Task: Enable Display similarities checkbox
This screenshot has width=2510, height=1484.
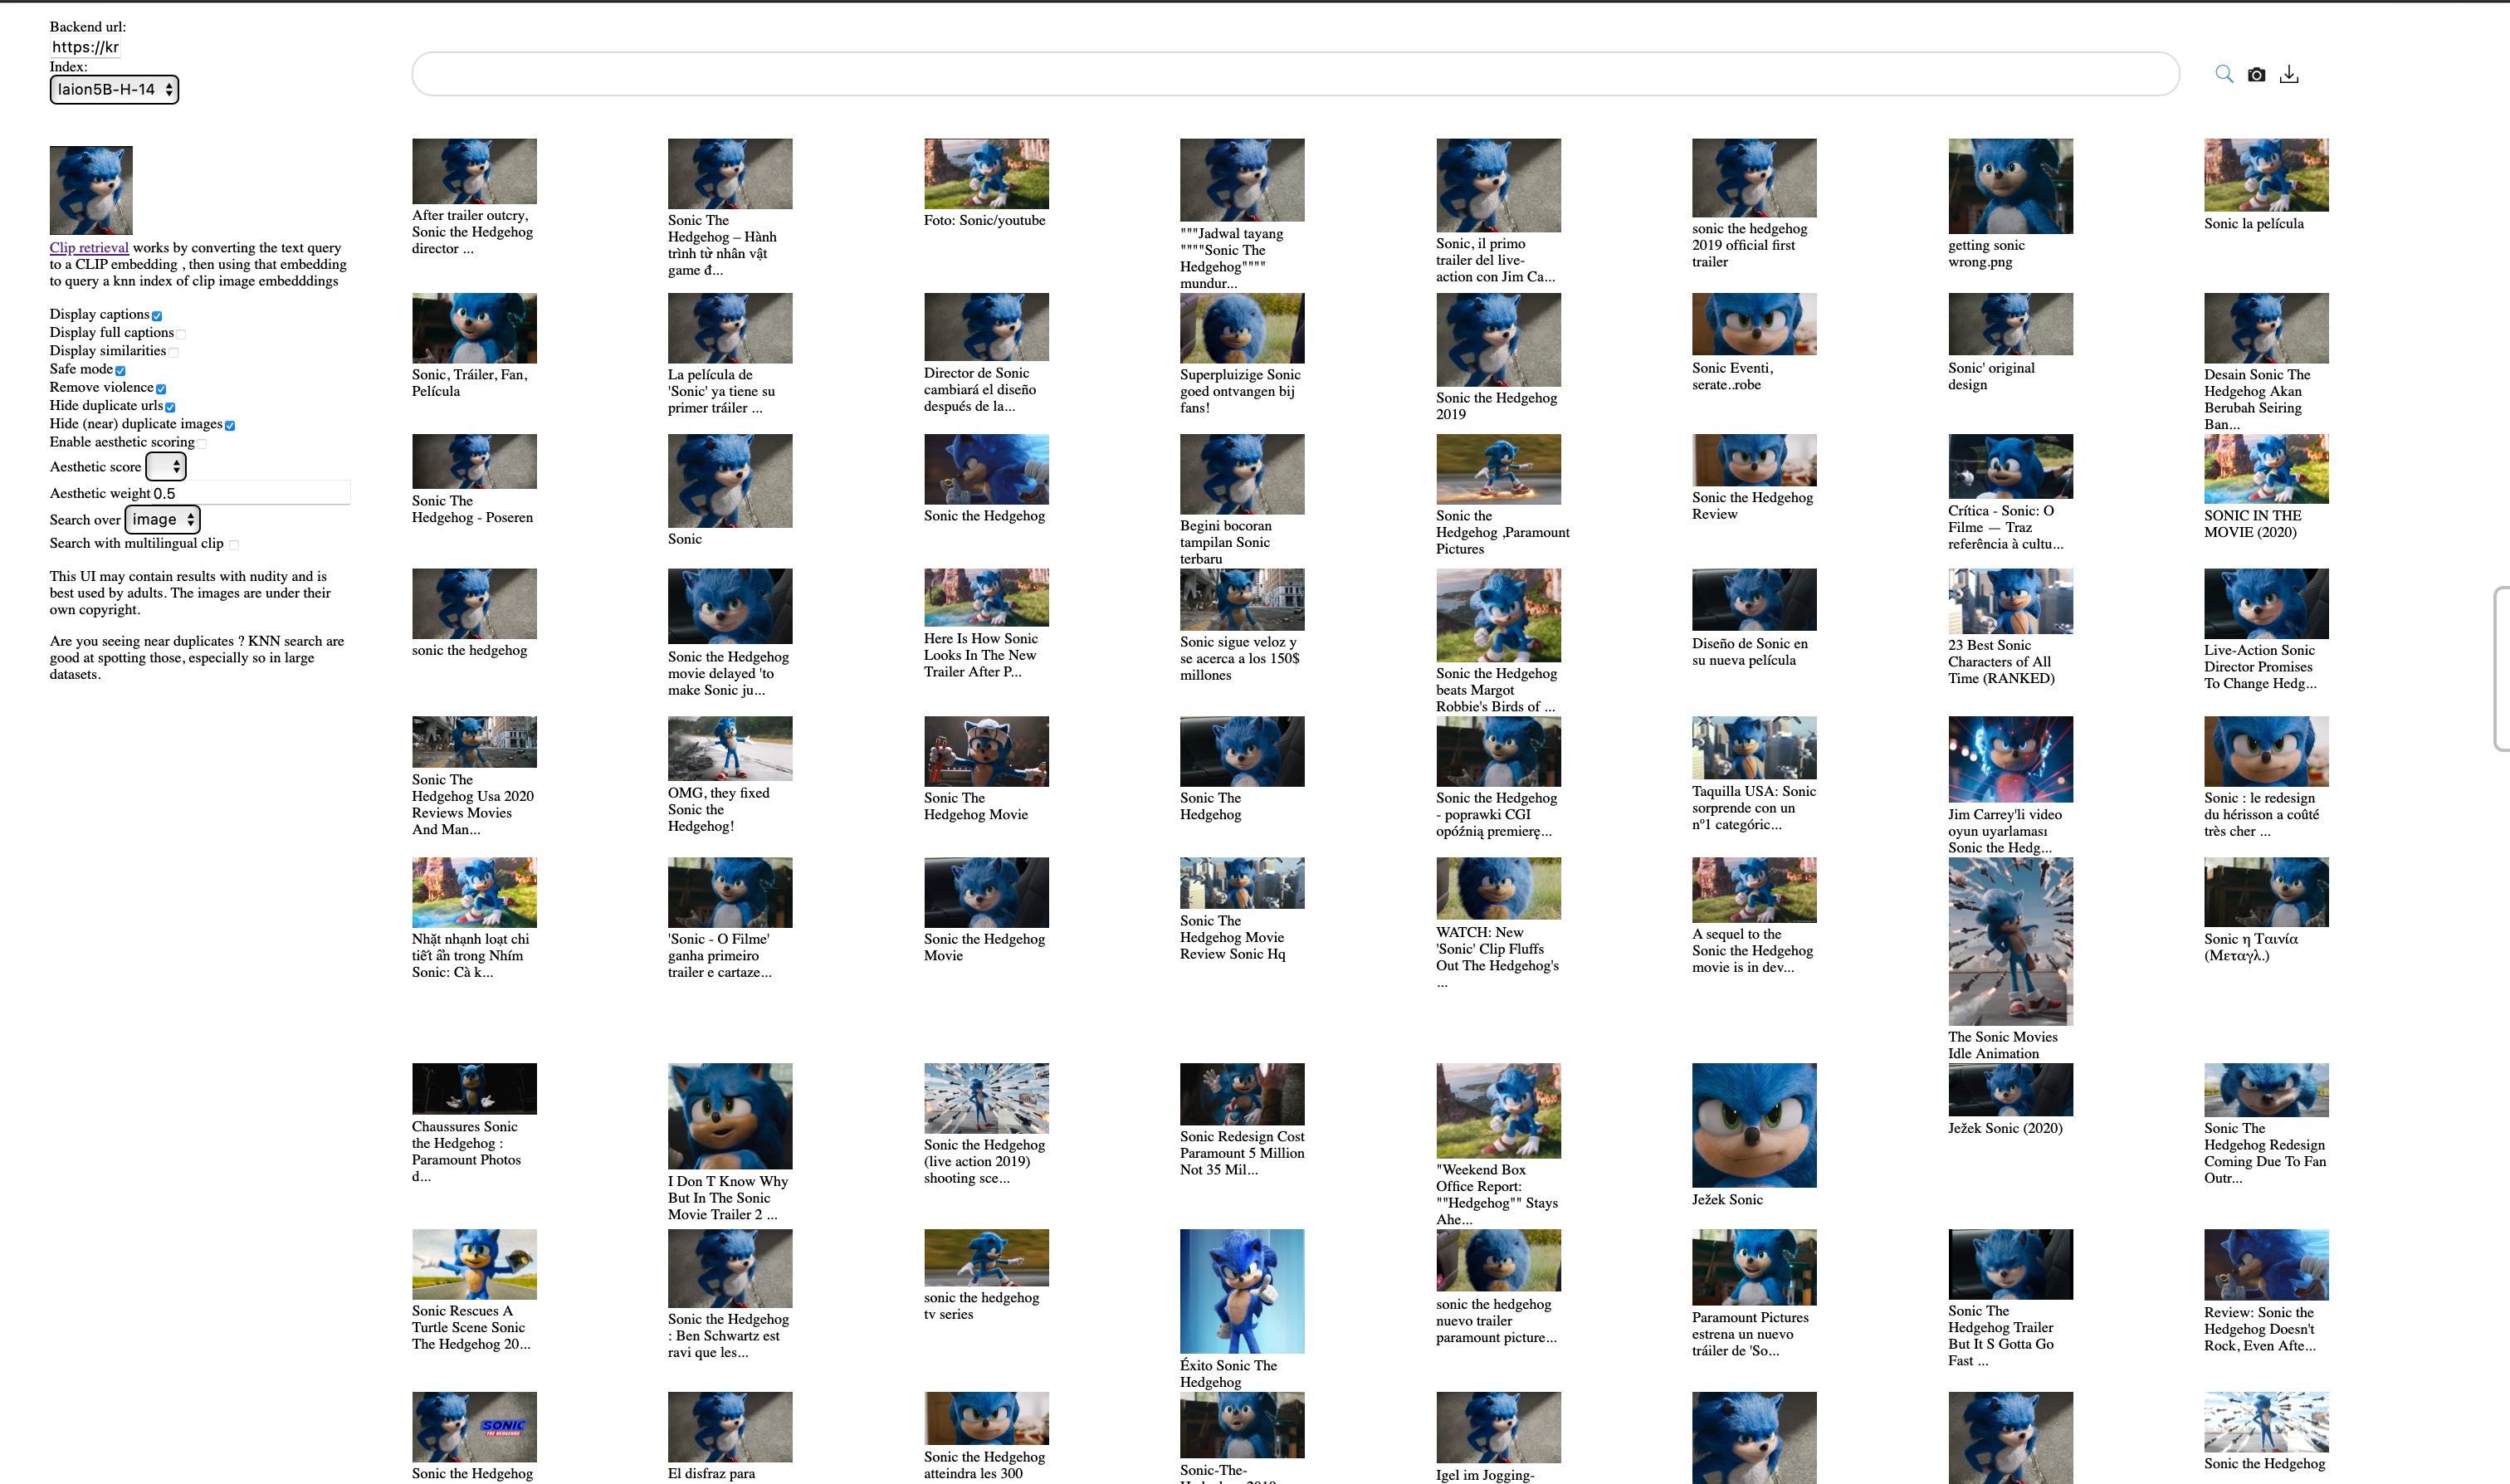Action: pos(173,352)
